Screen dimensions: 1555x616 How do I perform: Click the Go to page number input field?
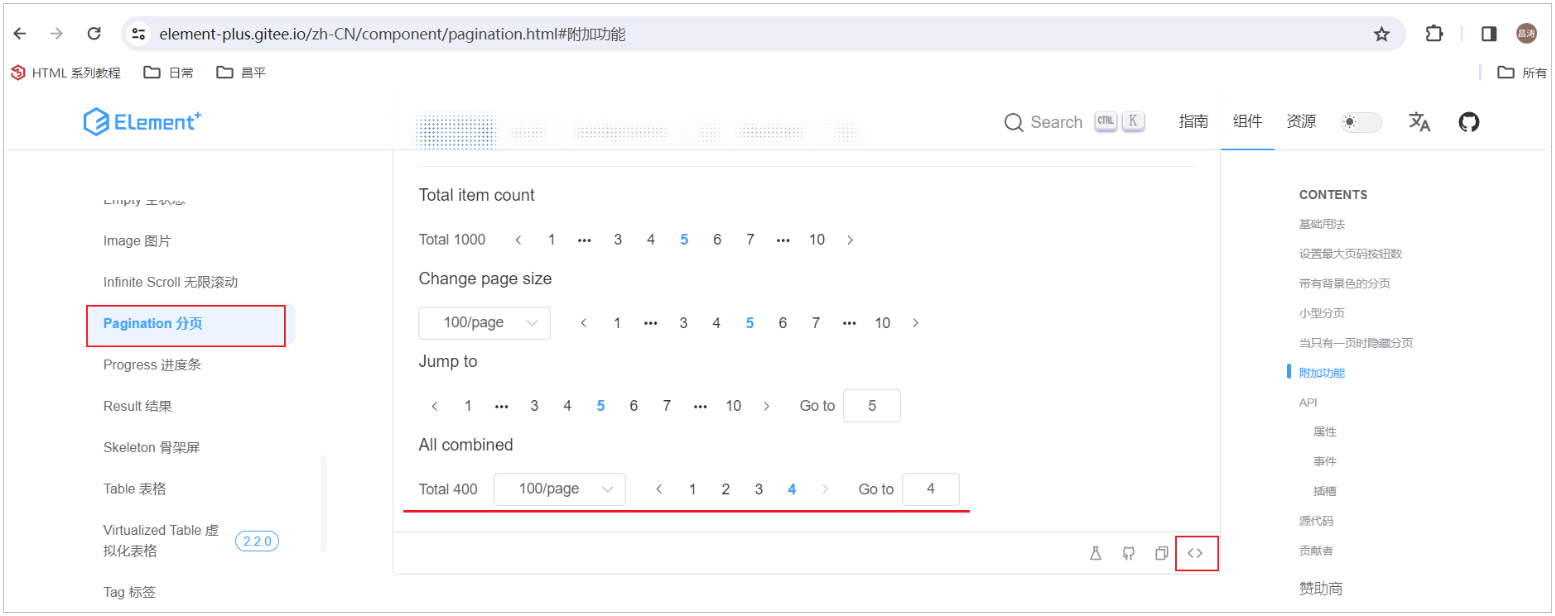tap(871, 405)
